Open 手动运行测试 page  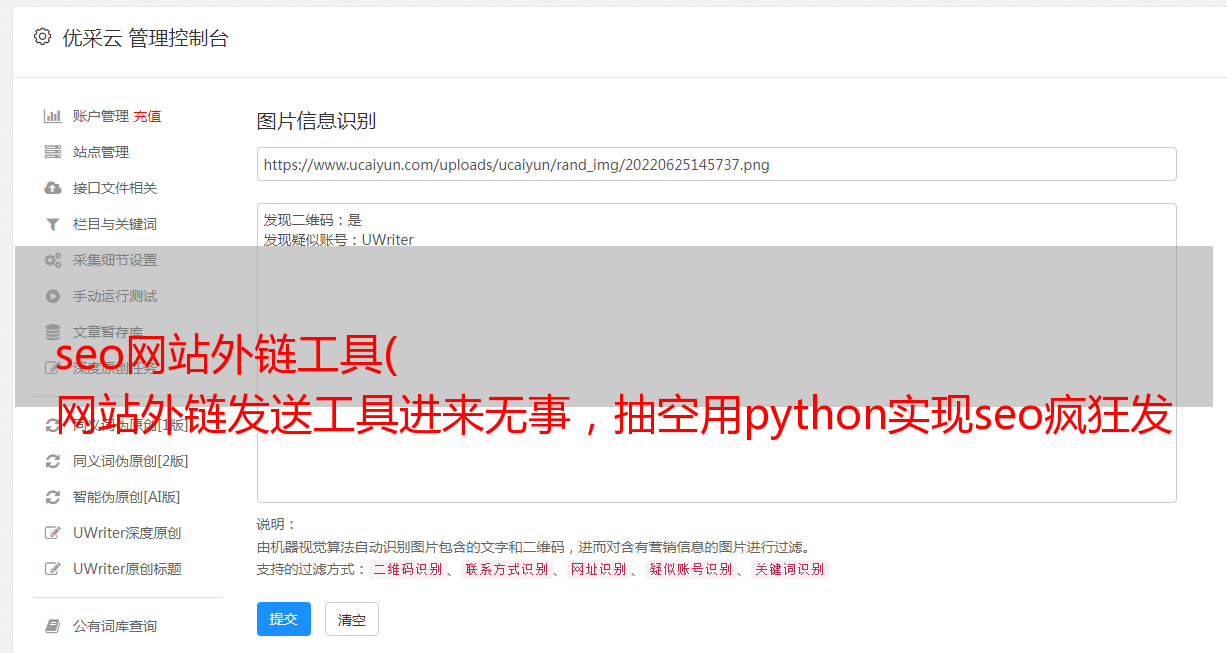coord(115,296)
